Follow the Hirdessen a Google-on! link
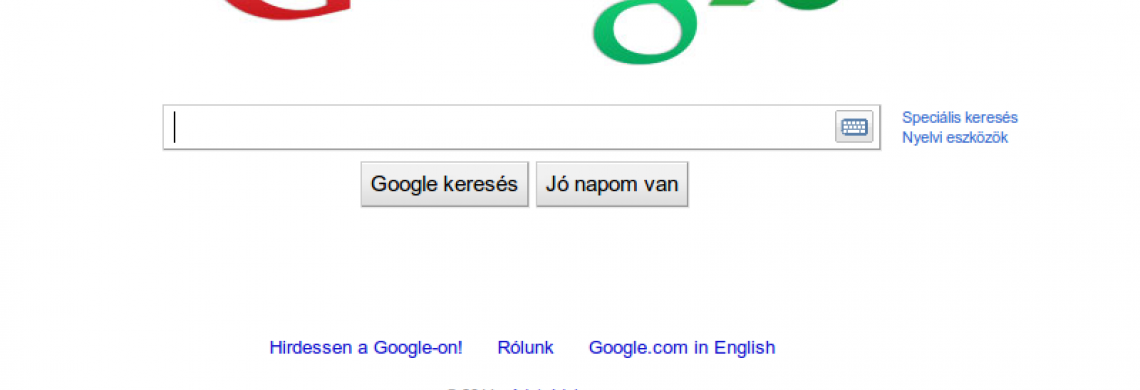 366,348
